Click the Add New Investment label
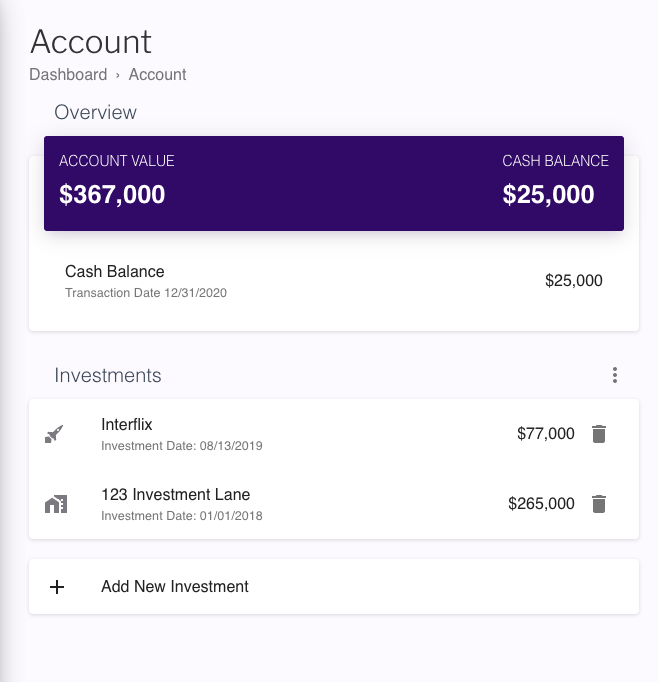Image resolution: width=658 pixels, height=682 pixels. pyautogui.click(x=175, y=587)
